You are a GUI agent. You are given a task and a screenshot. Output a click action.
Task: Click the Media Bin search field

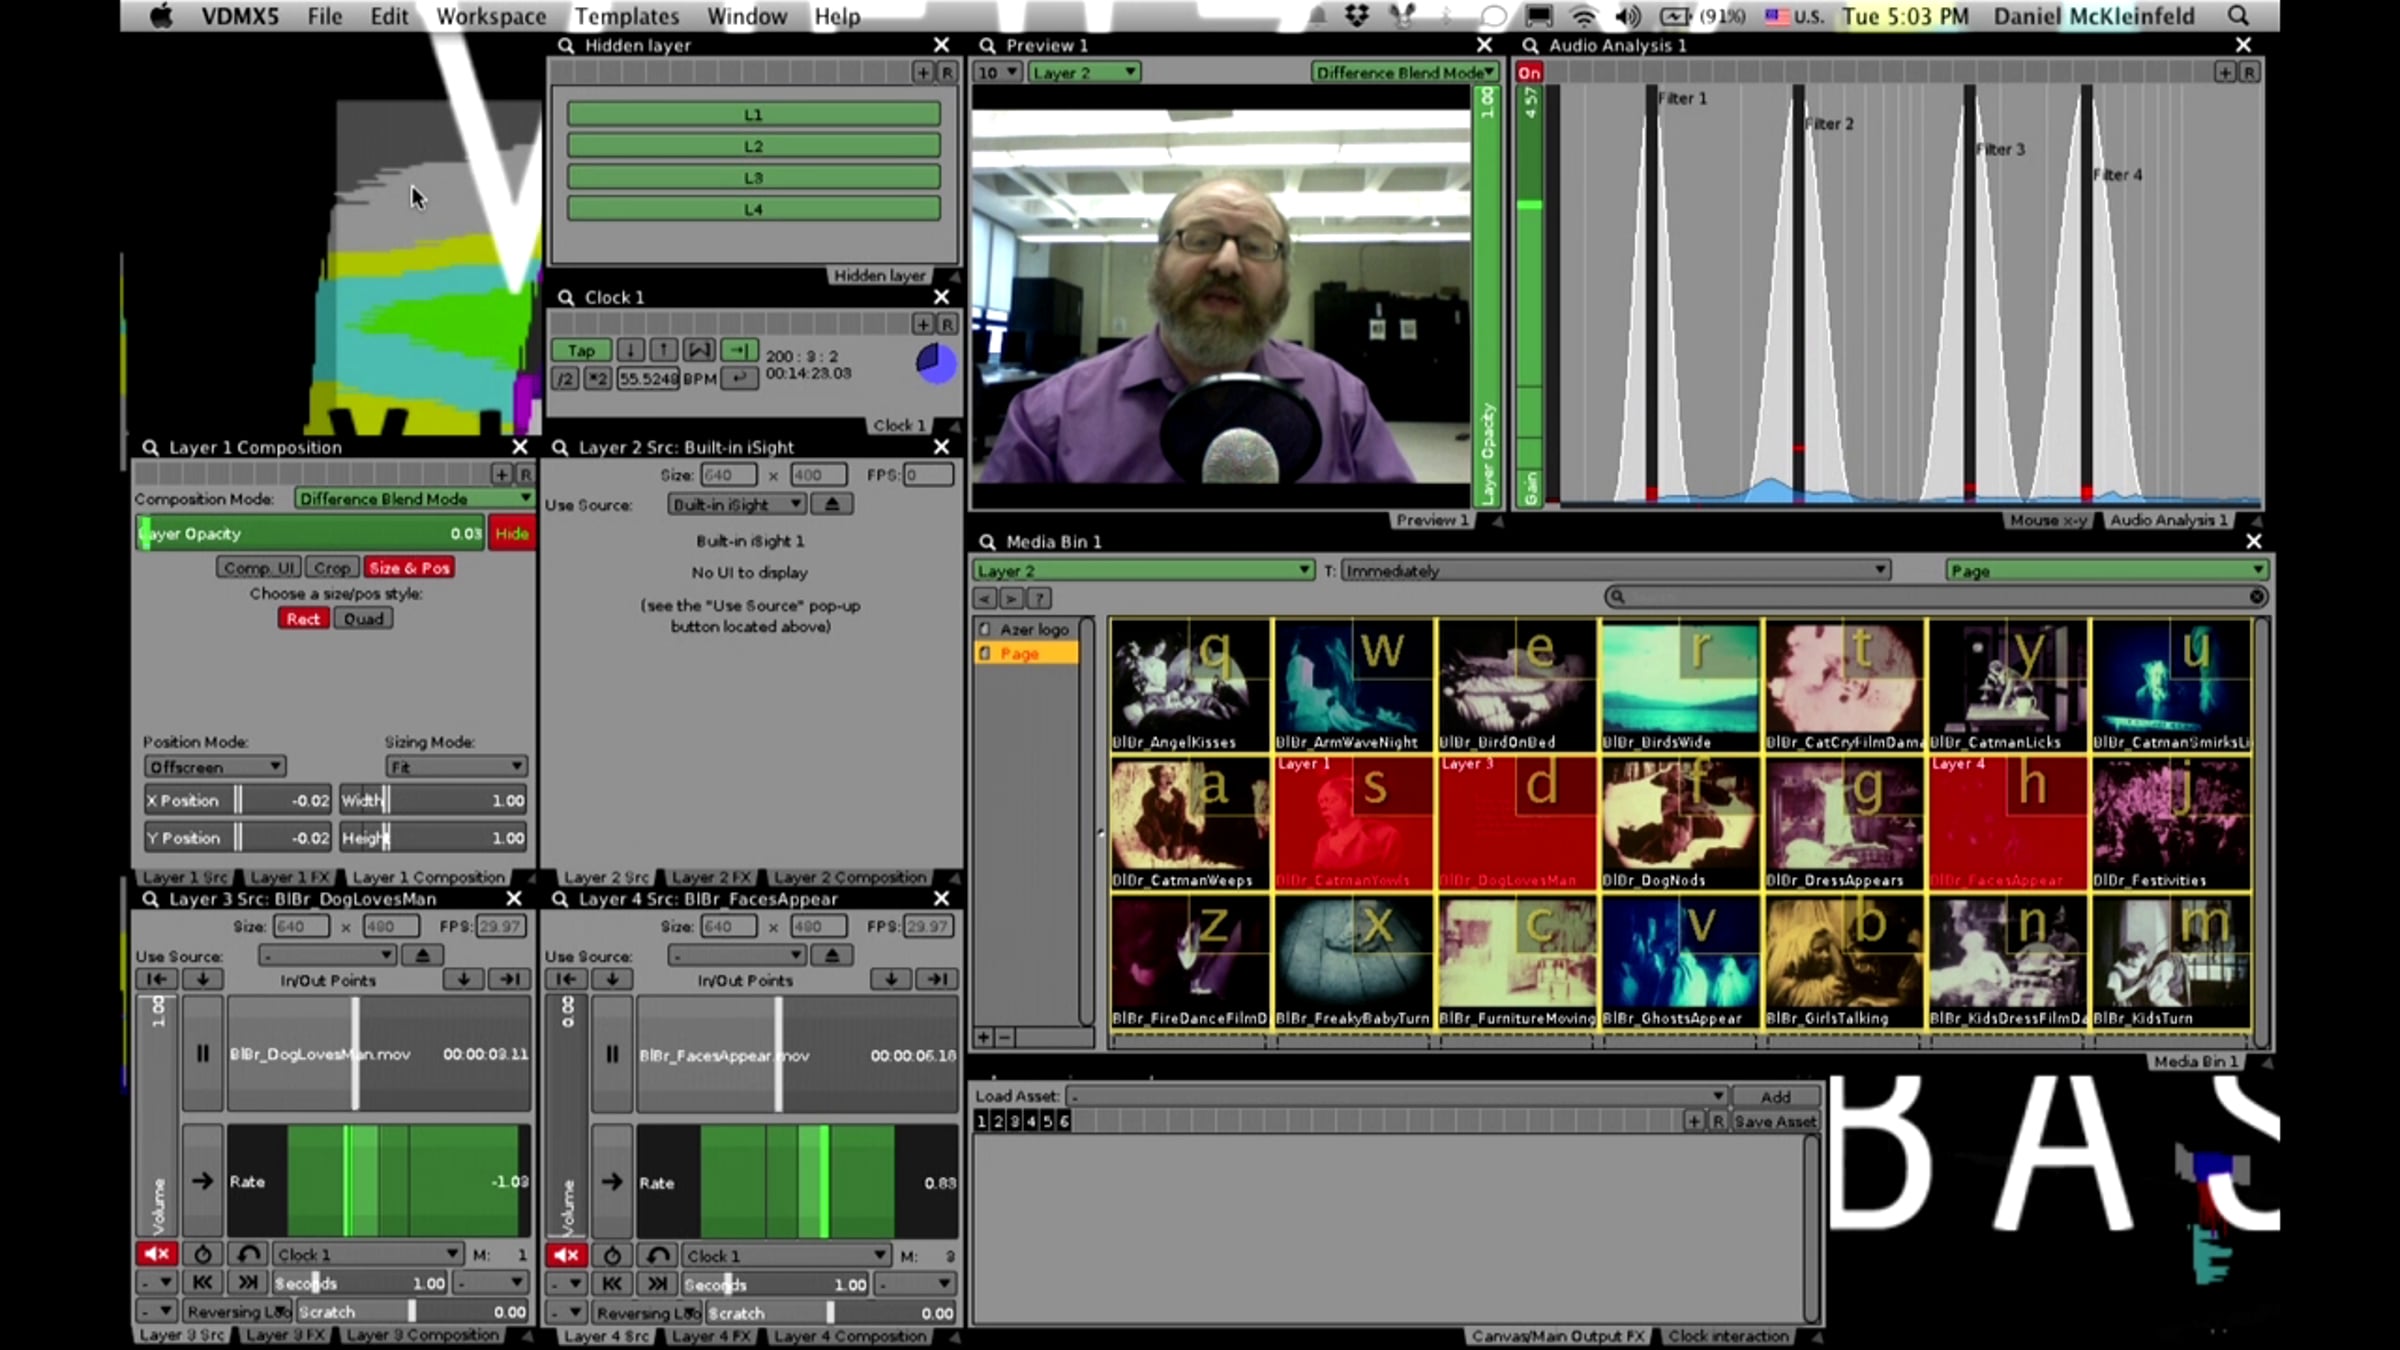click(x=1936, y=597)
